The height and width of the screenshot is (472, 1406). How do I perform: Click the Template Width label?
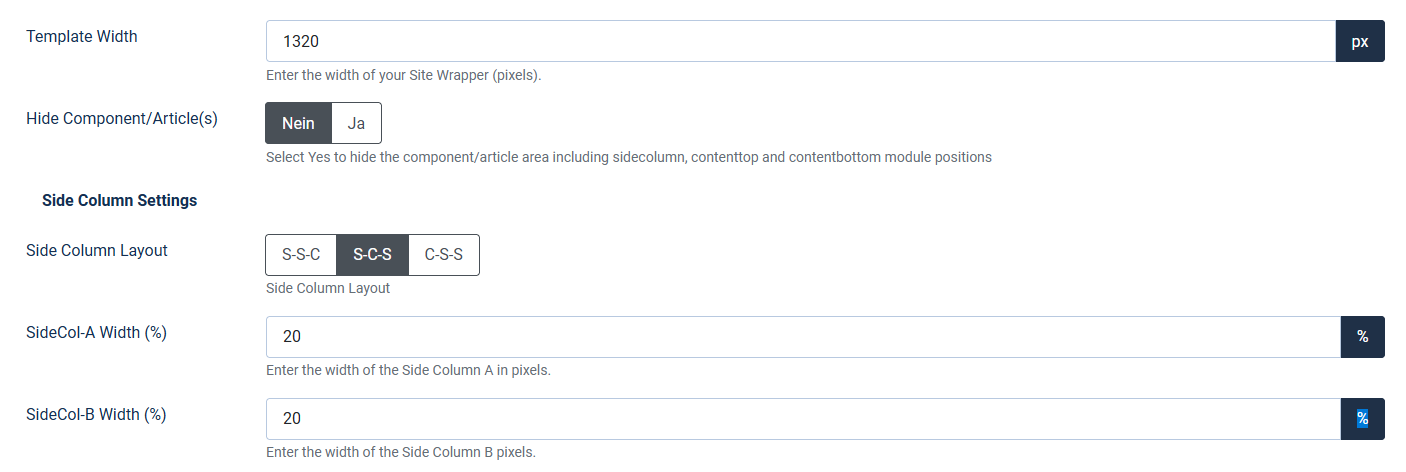[x=82, y=36]
